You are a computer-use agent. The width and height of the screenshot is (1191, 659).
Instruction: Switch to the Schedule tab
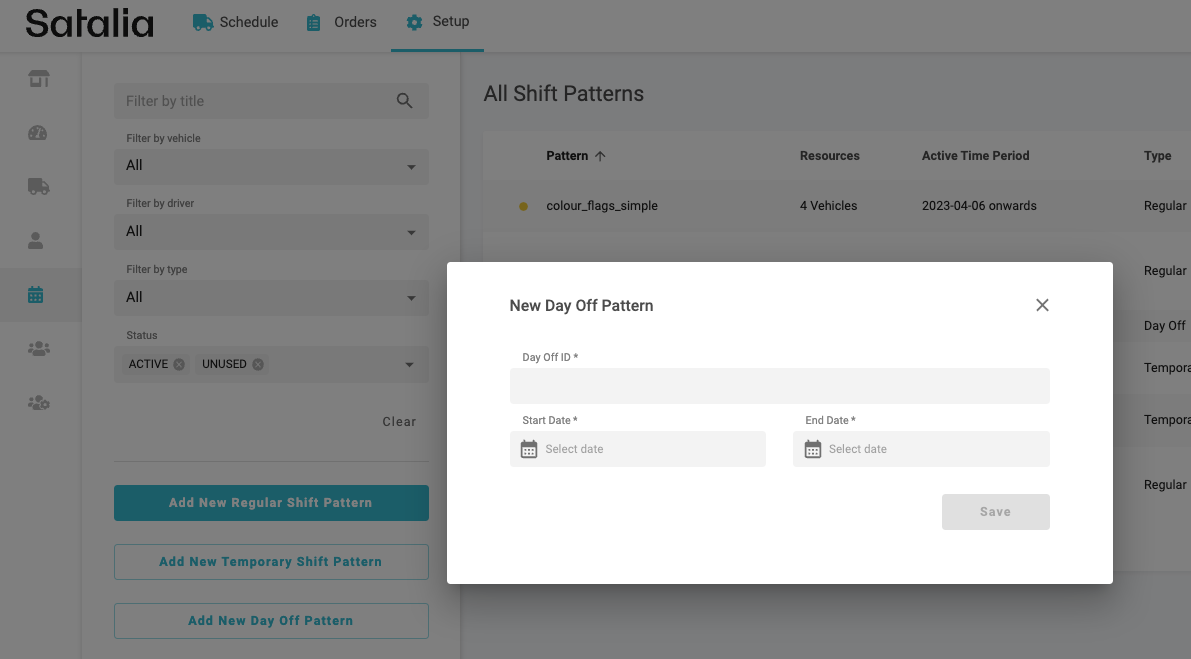(x=236, y=22)
